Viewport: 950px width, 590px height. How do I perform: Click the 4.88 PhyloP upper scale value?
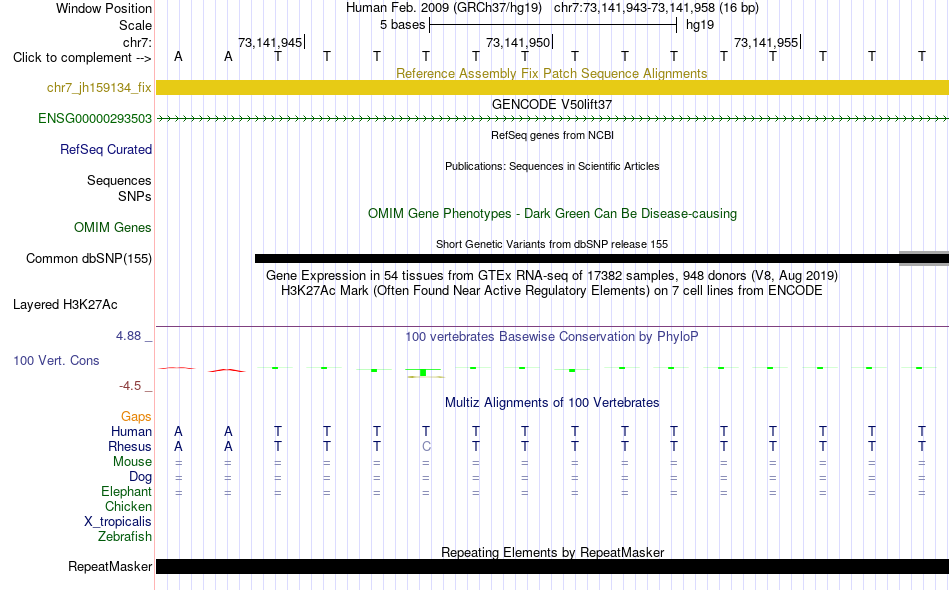click(128, 336)
